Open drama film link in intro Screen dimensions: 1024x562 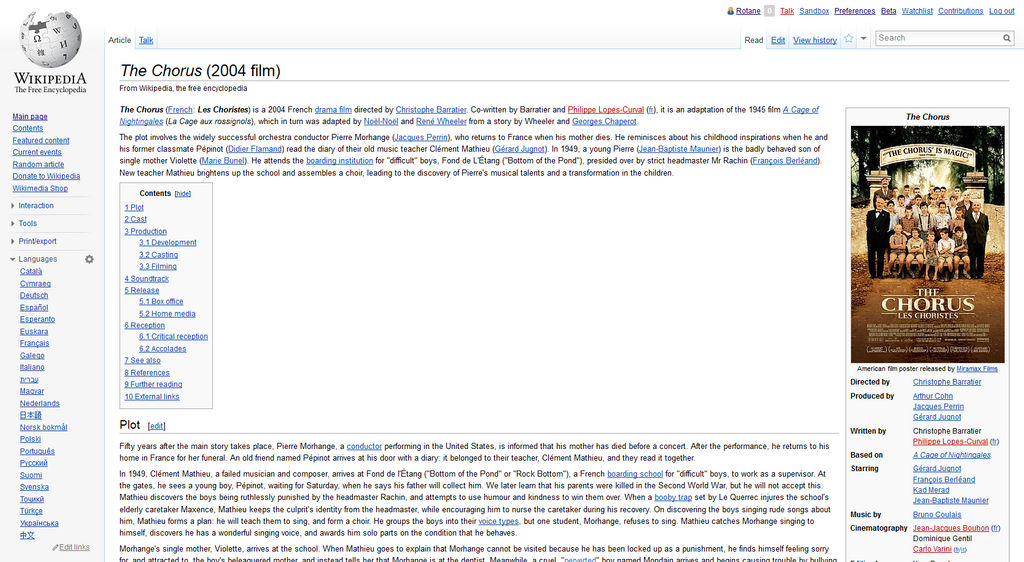(333, 110)
